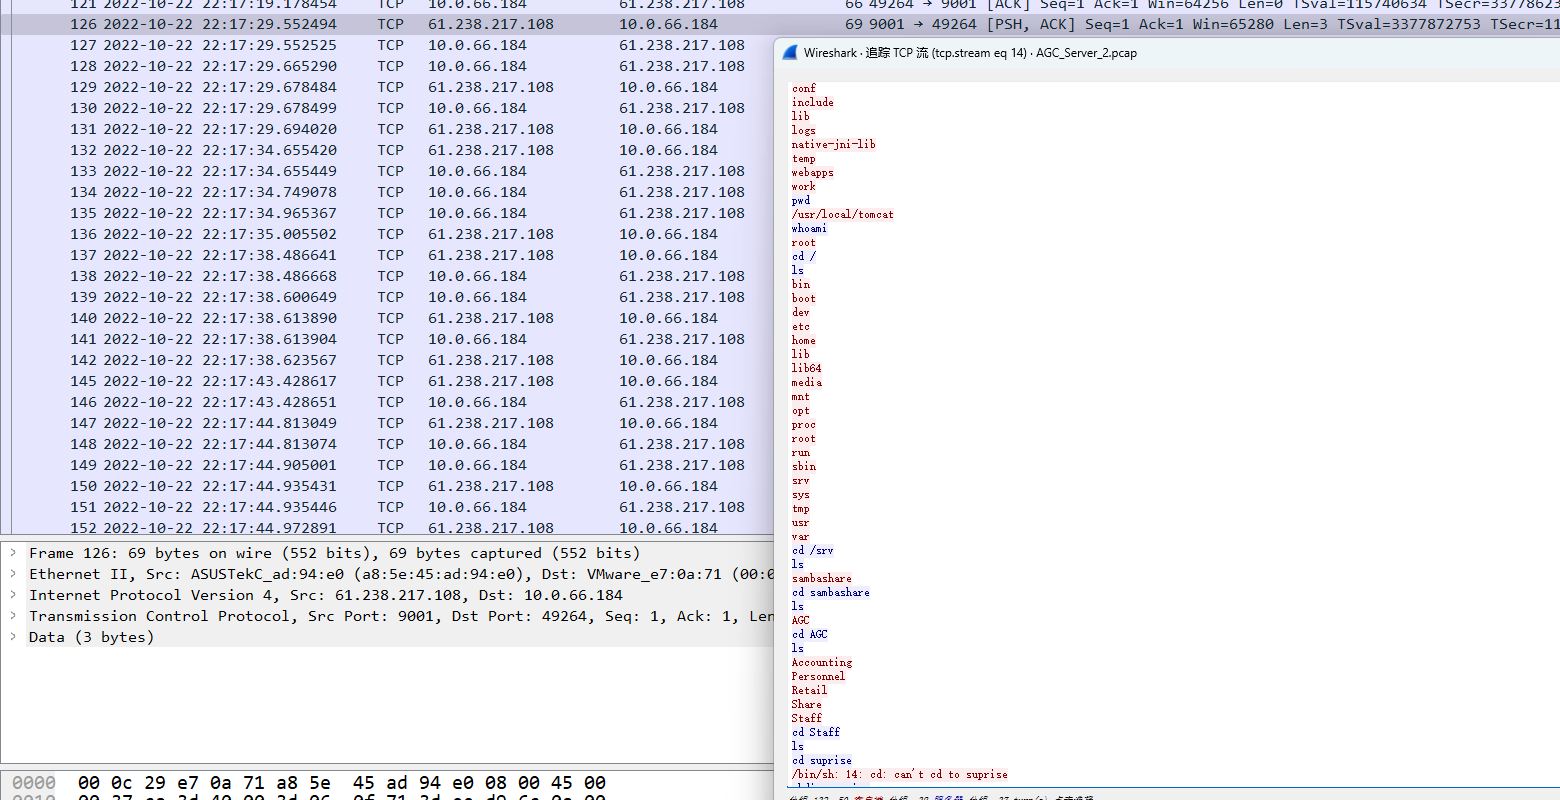
Task: Click the 'home' line in stream
Action: [x=804, y=340]
